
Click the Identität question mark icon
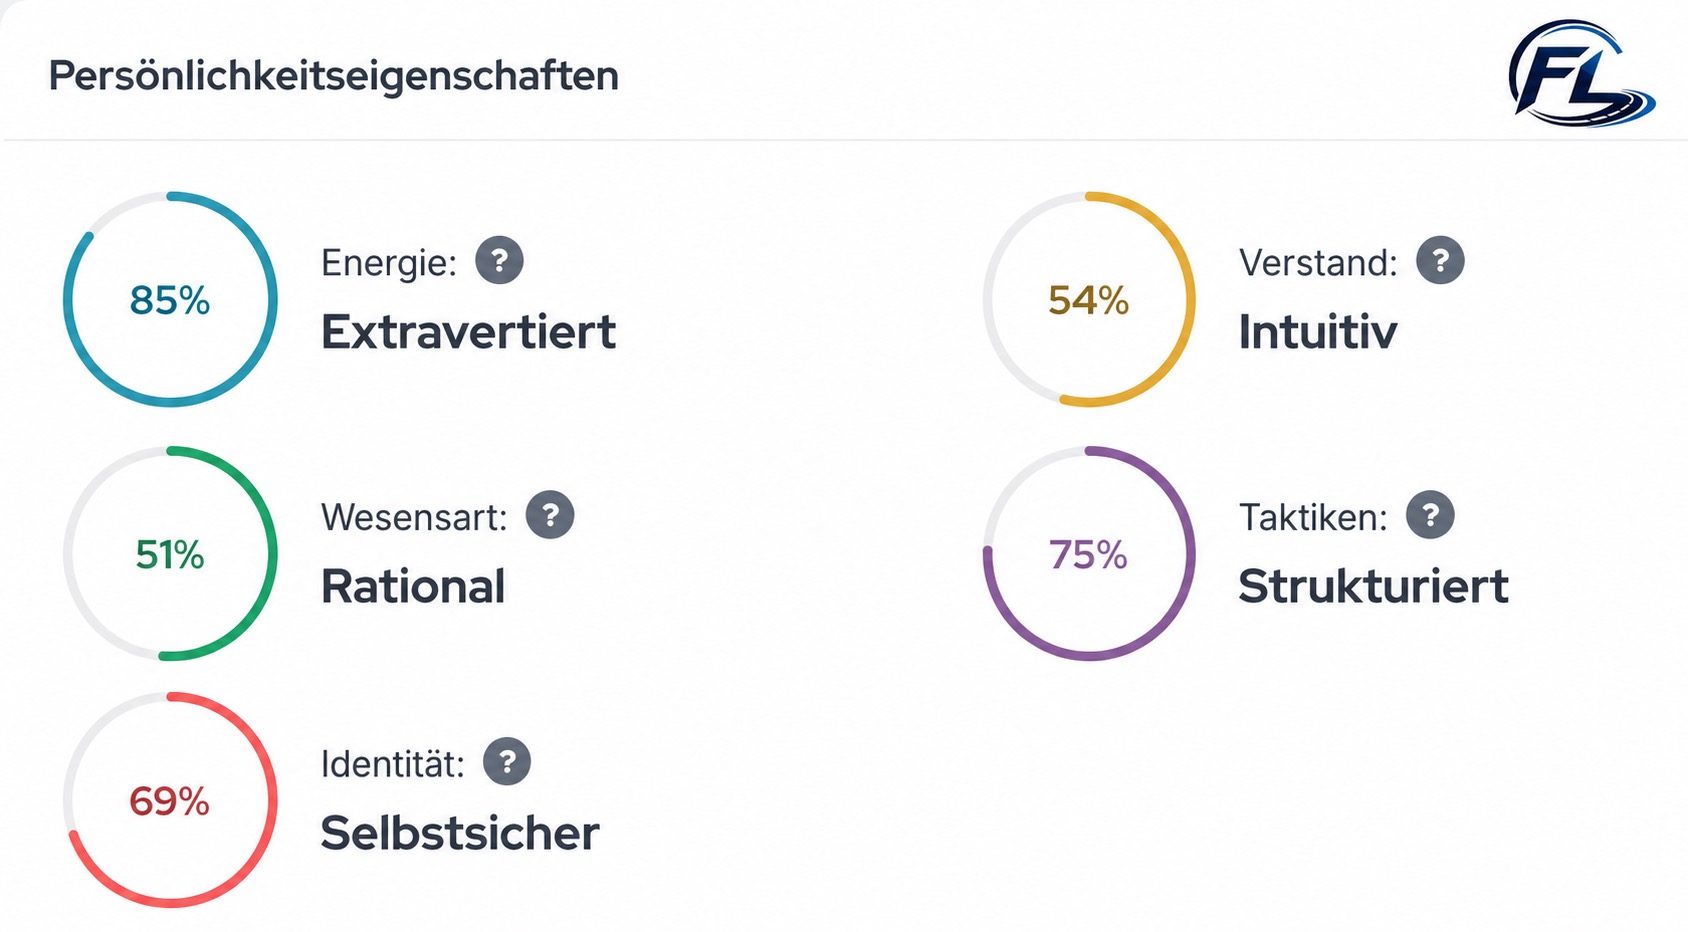point(507,762)
